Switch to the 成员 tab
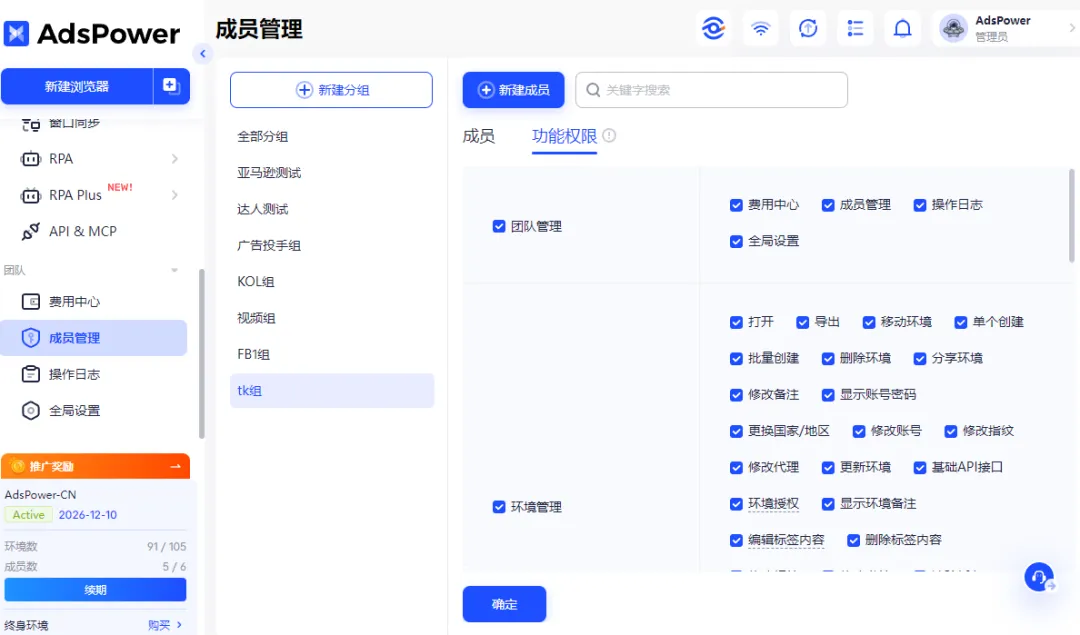This screenshot has width=1080, height=635. (479, 136)
